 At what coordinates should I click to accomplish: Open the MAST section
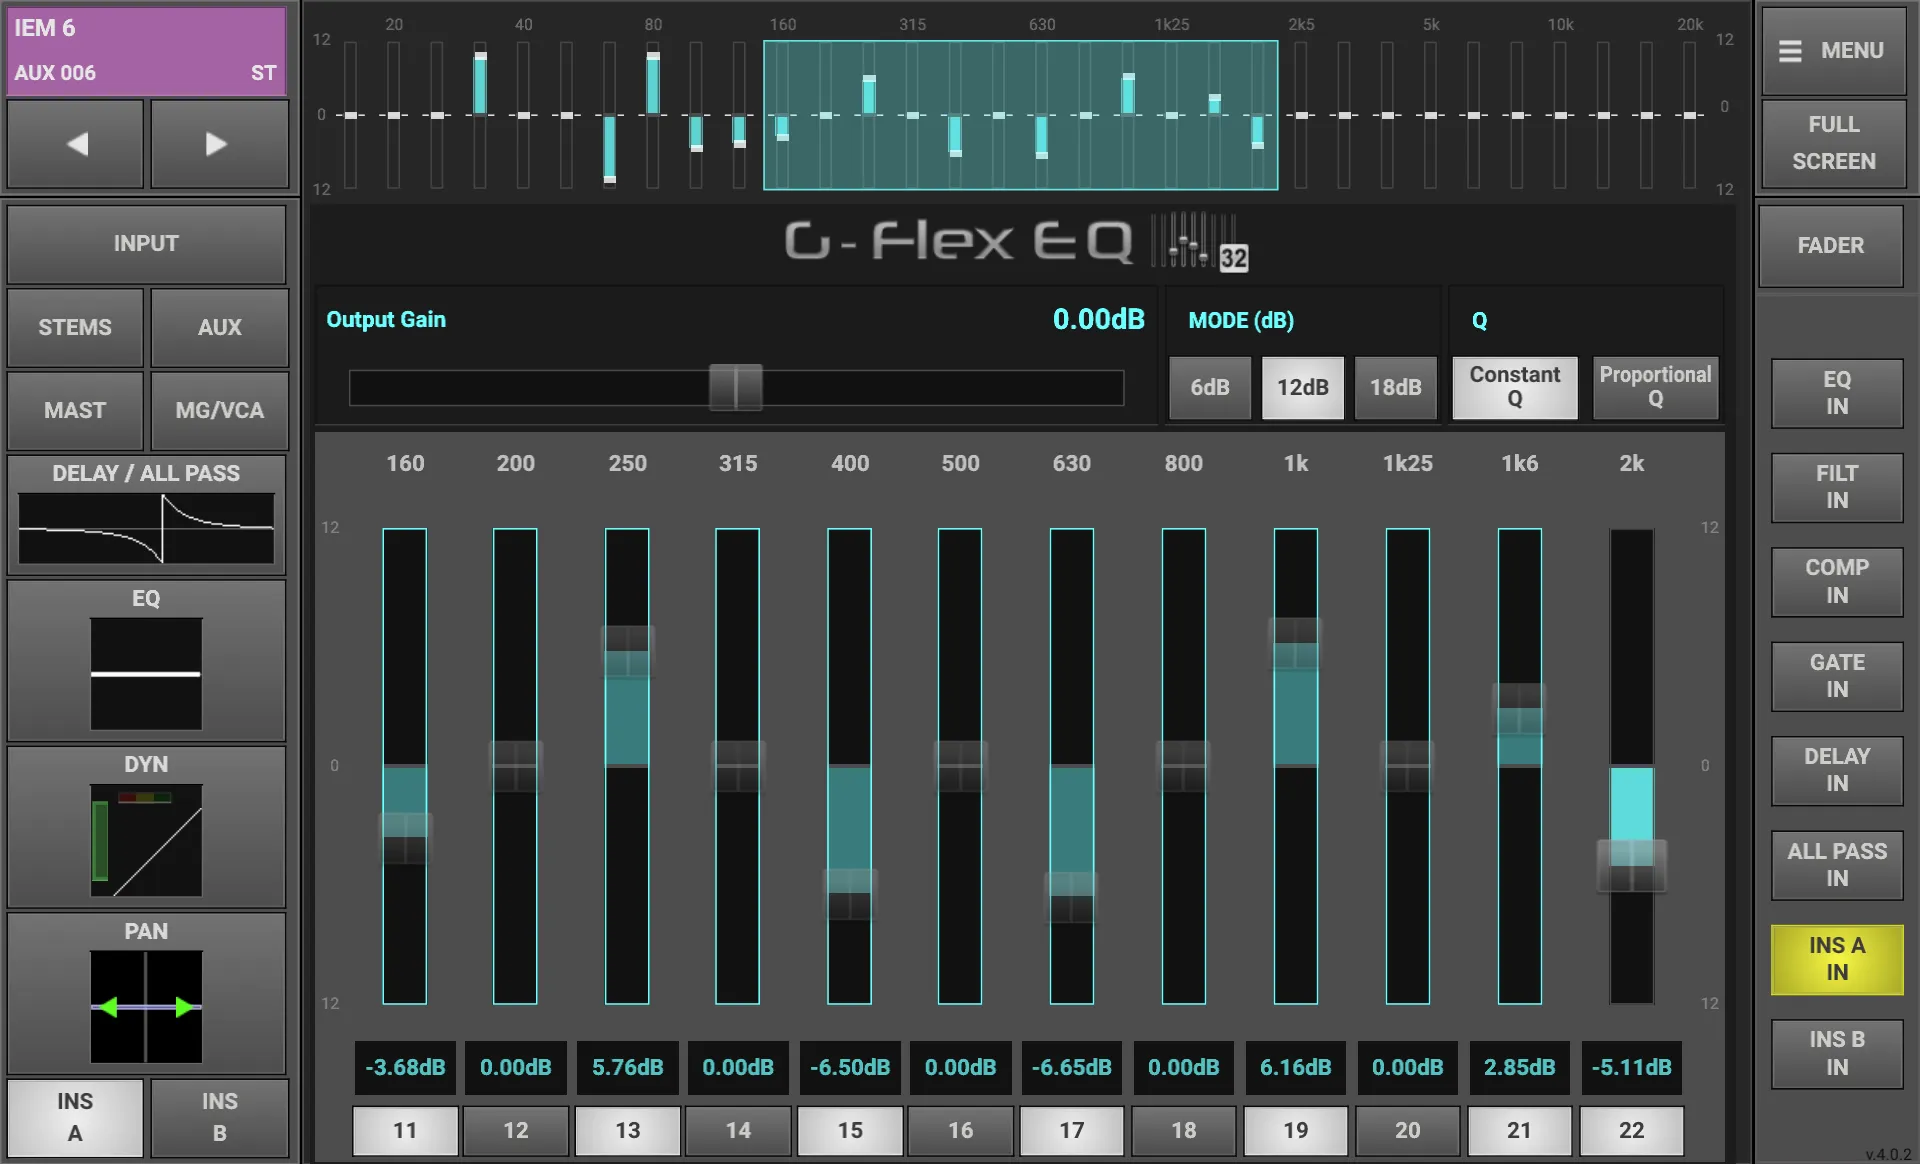point(75,410)
